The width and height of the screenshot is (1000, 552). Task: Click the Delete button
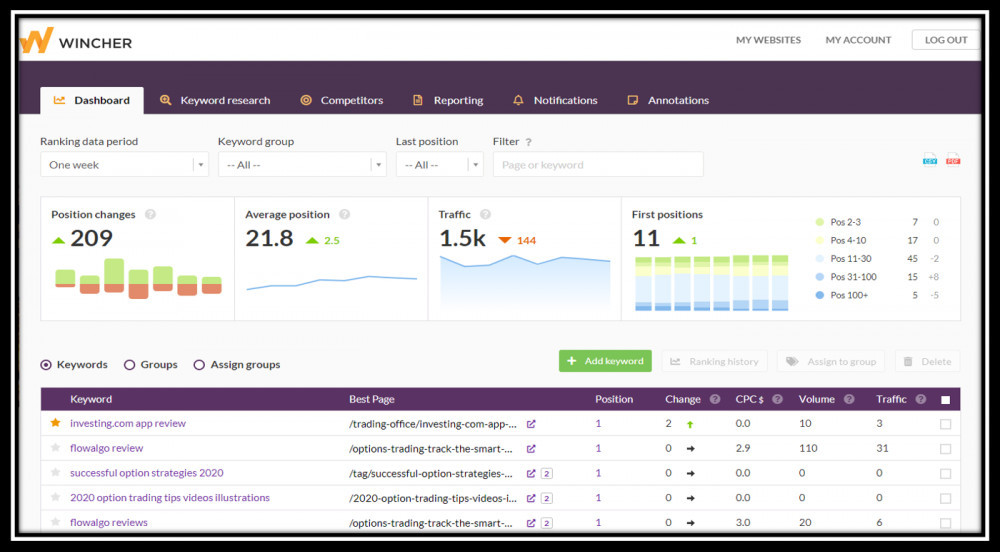927,361
